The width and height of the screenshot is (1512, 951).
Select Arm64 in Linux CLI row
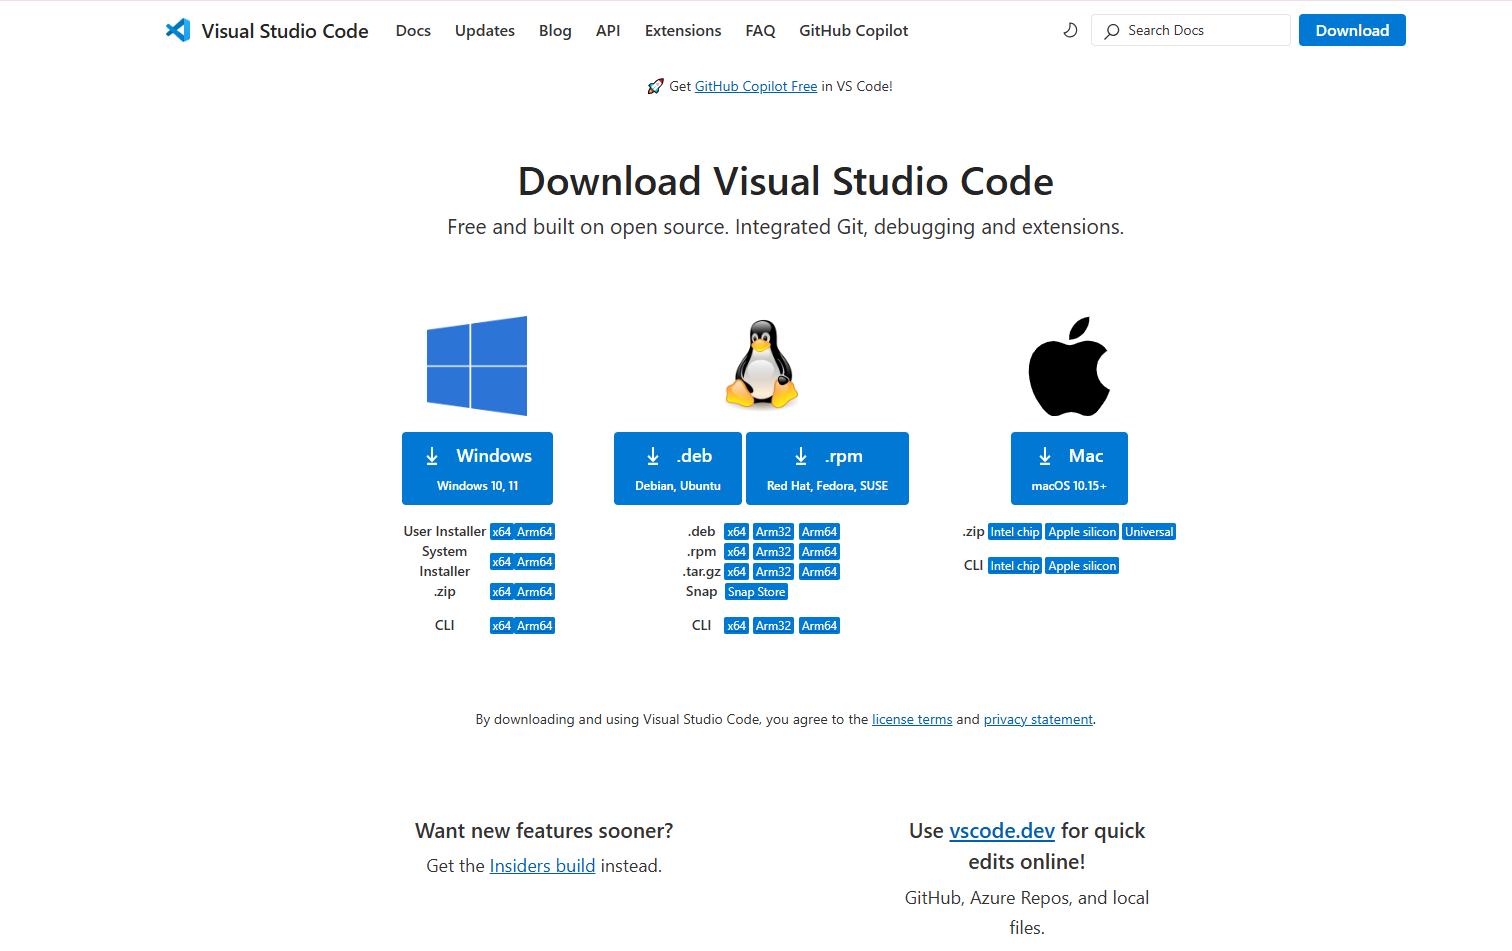click(819, 626)
